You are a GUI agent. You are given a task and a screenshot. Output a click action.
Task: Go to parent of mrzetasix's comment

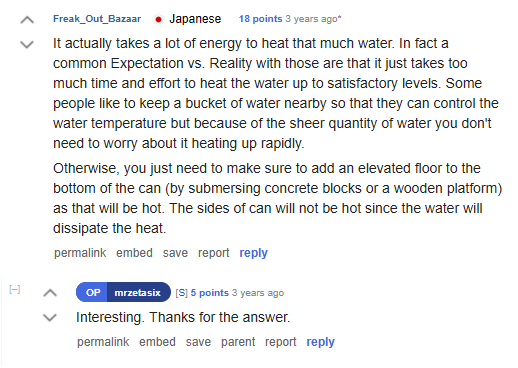(238, 342)
